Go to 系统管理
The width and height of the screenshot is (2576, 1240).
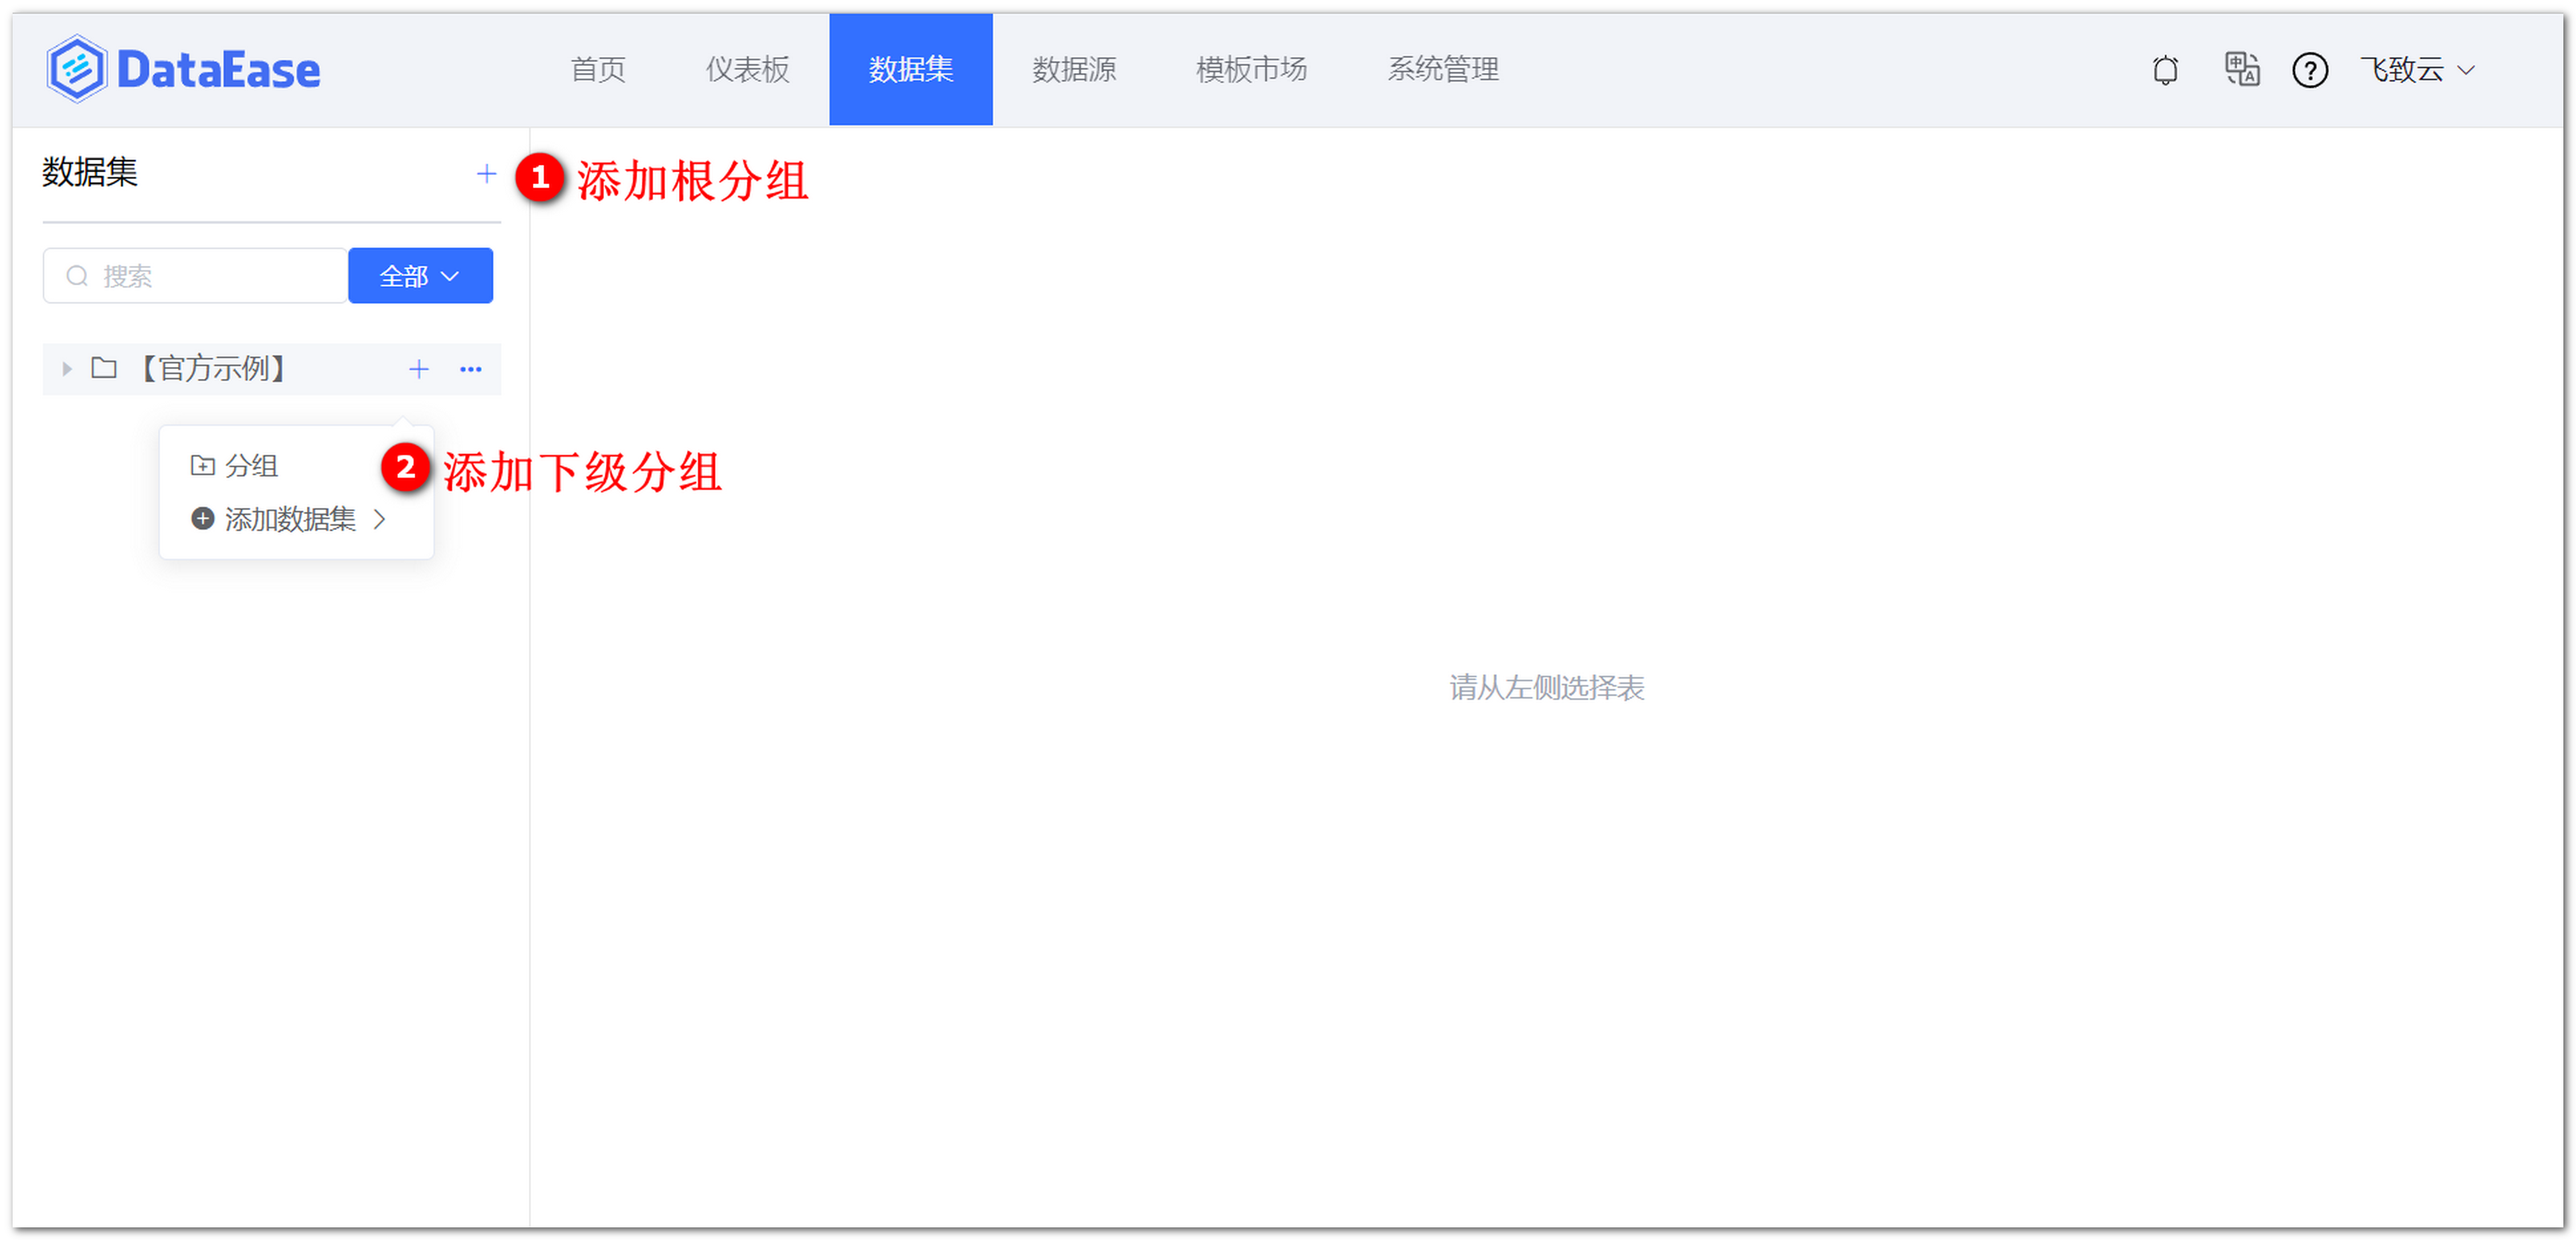(x=1442, y=69)
